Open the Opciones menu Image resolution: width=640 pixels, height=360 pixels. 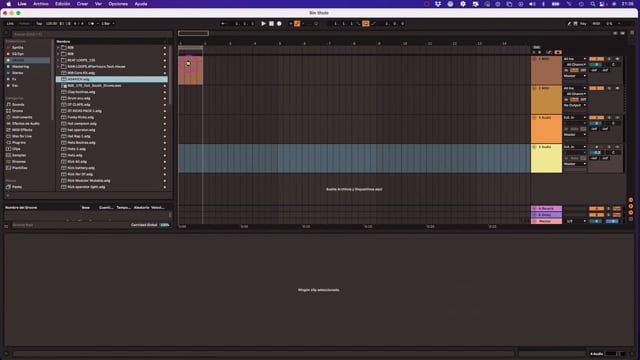click(x=118, y=4)
